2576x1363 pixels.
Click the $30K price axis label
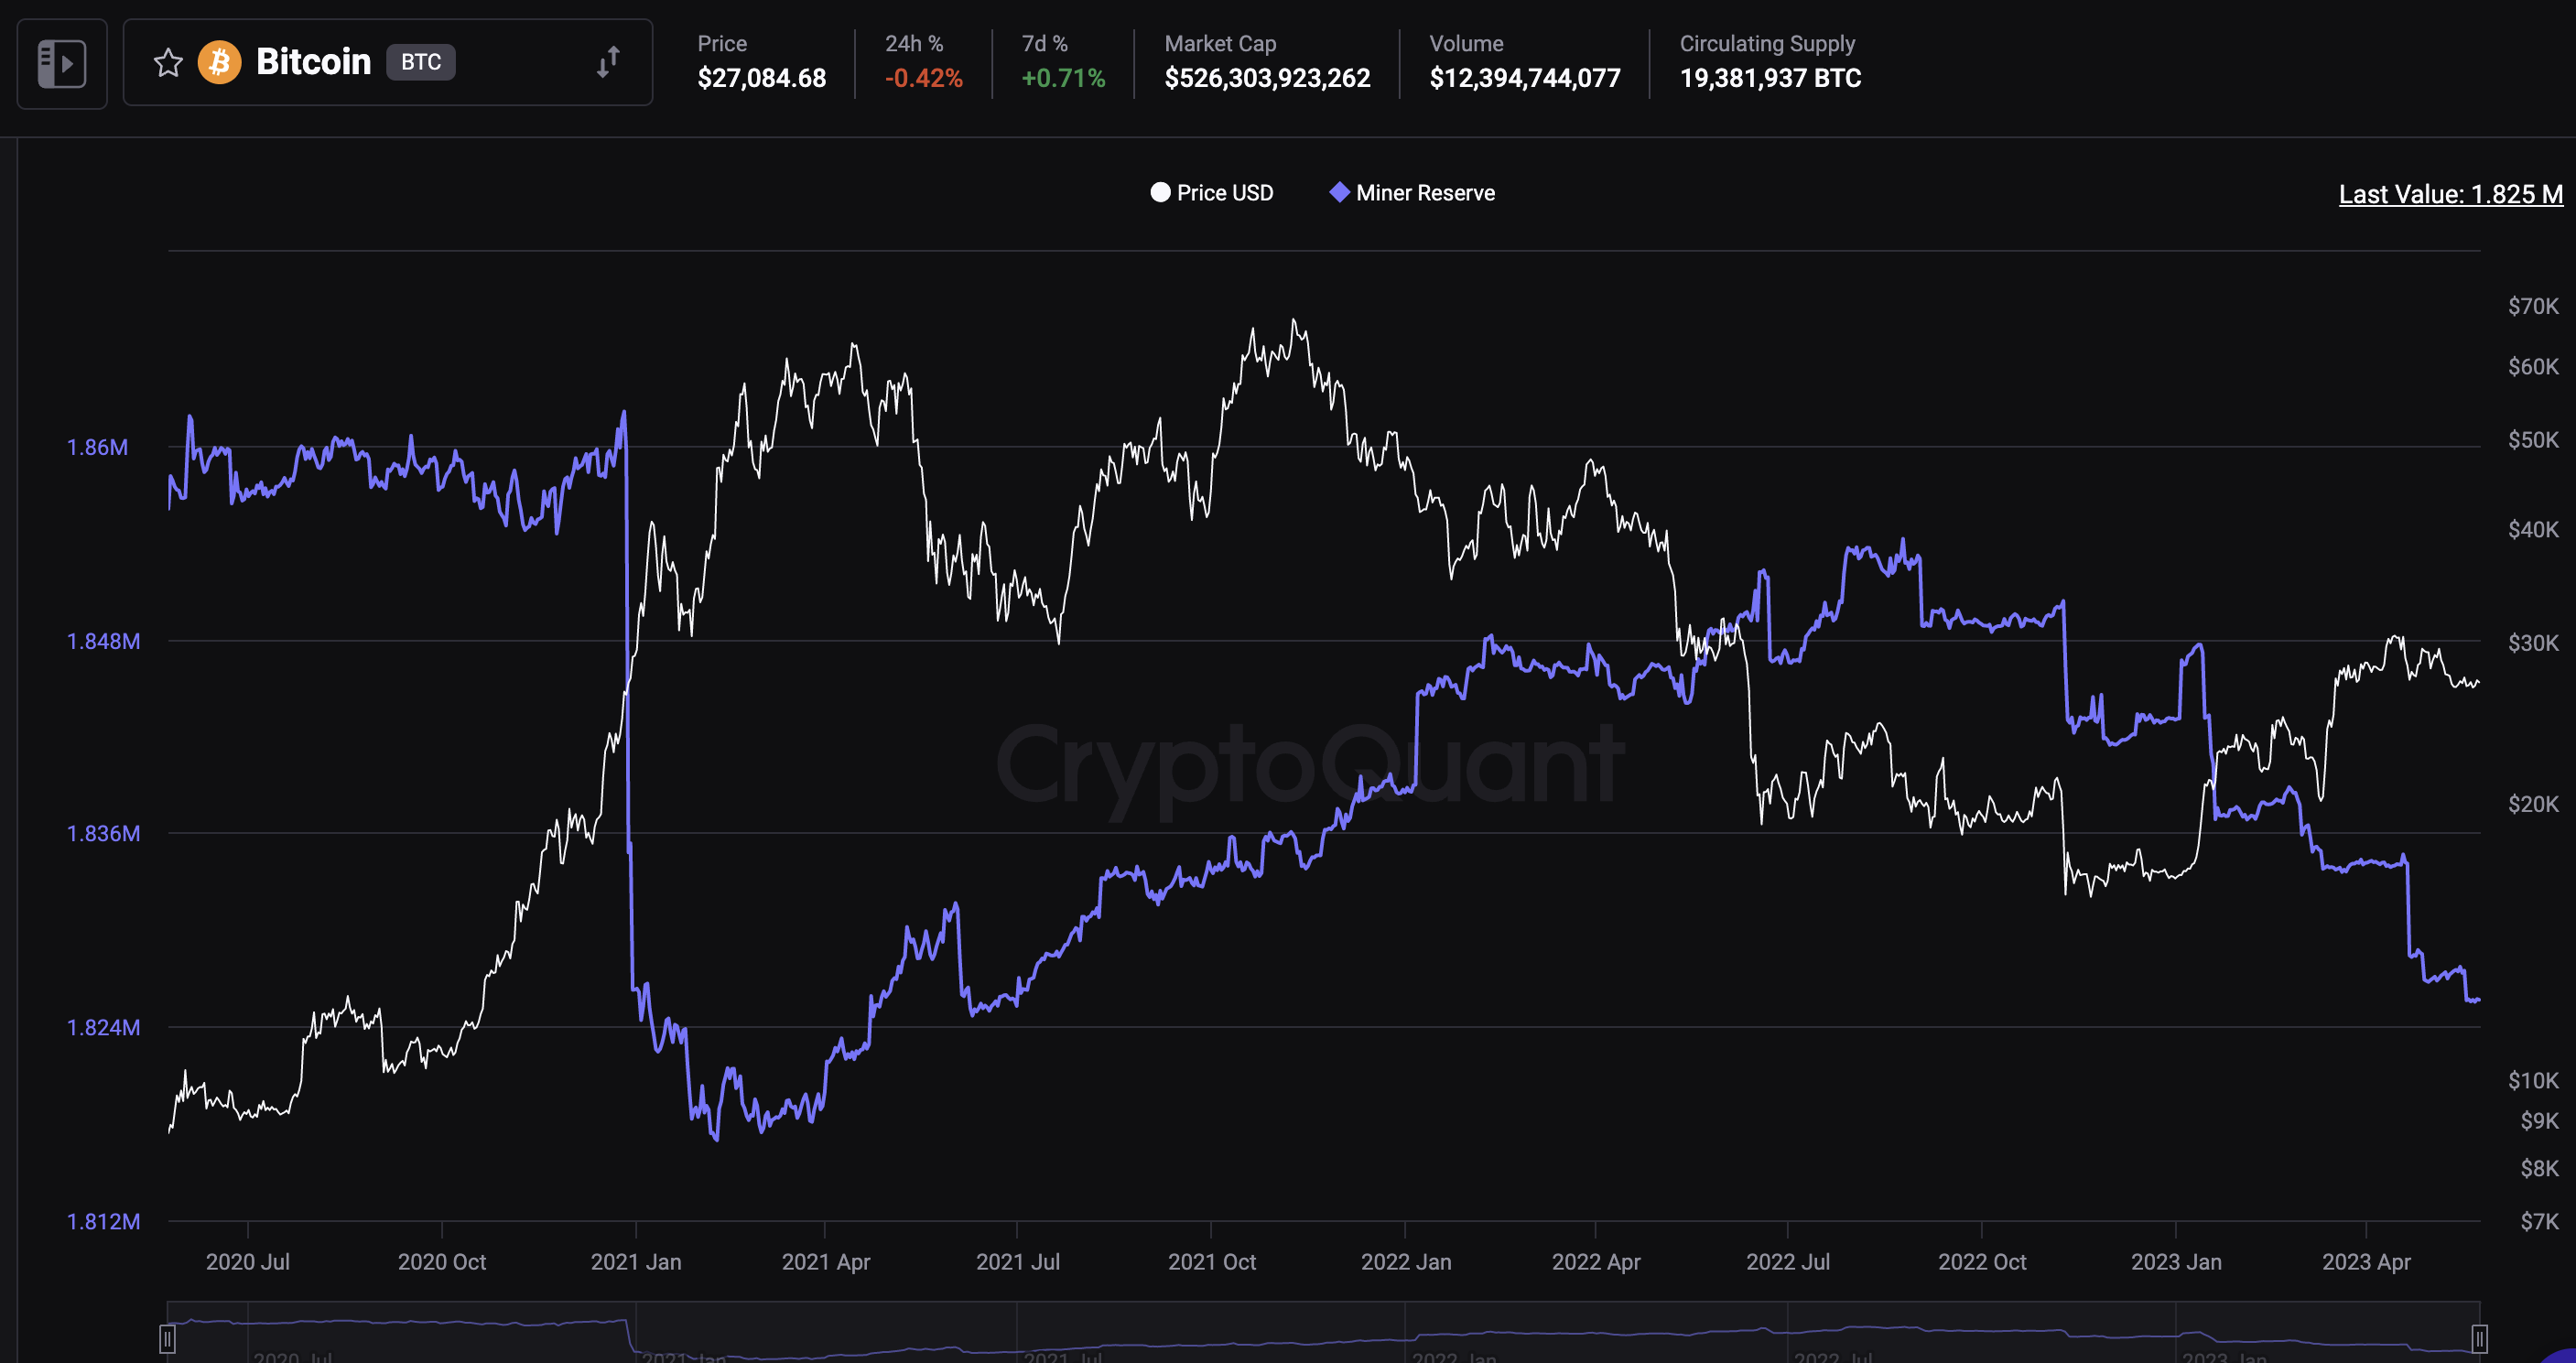coord(2533,643)
